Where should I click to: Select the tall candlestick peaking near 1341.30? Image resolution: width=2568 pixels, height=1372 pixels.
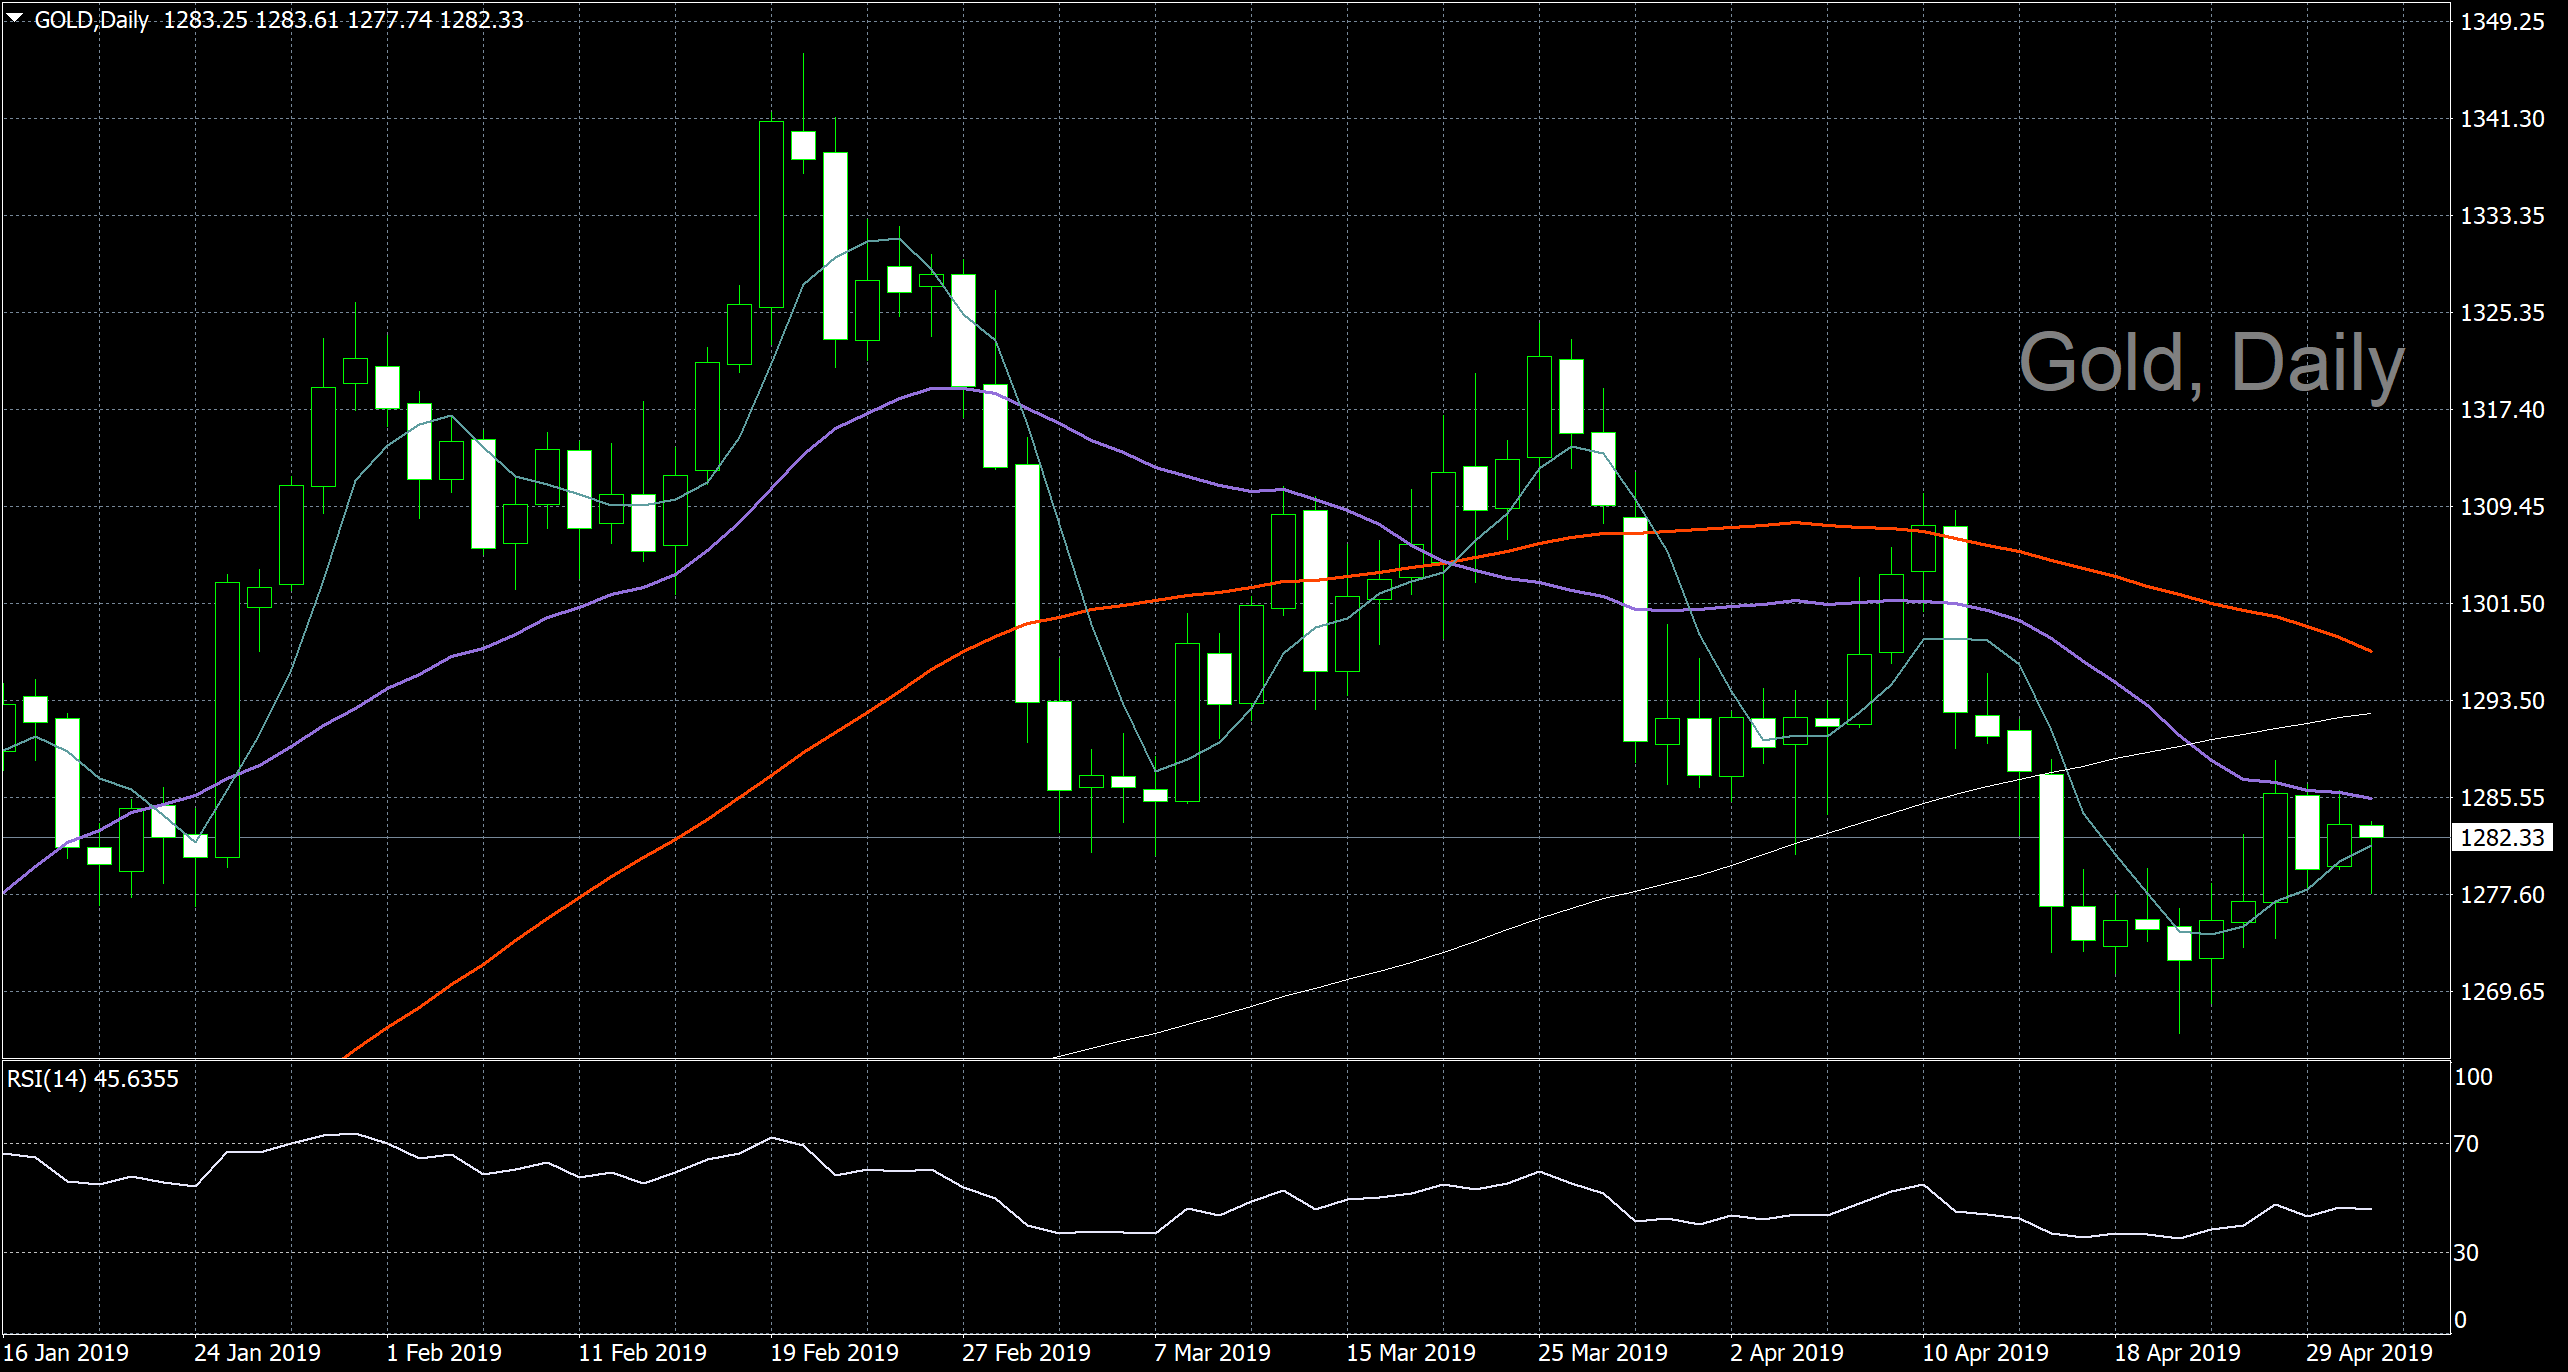tap(771, 214)
